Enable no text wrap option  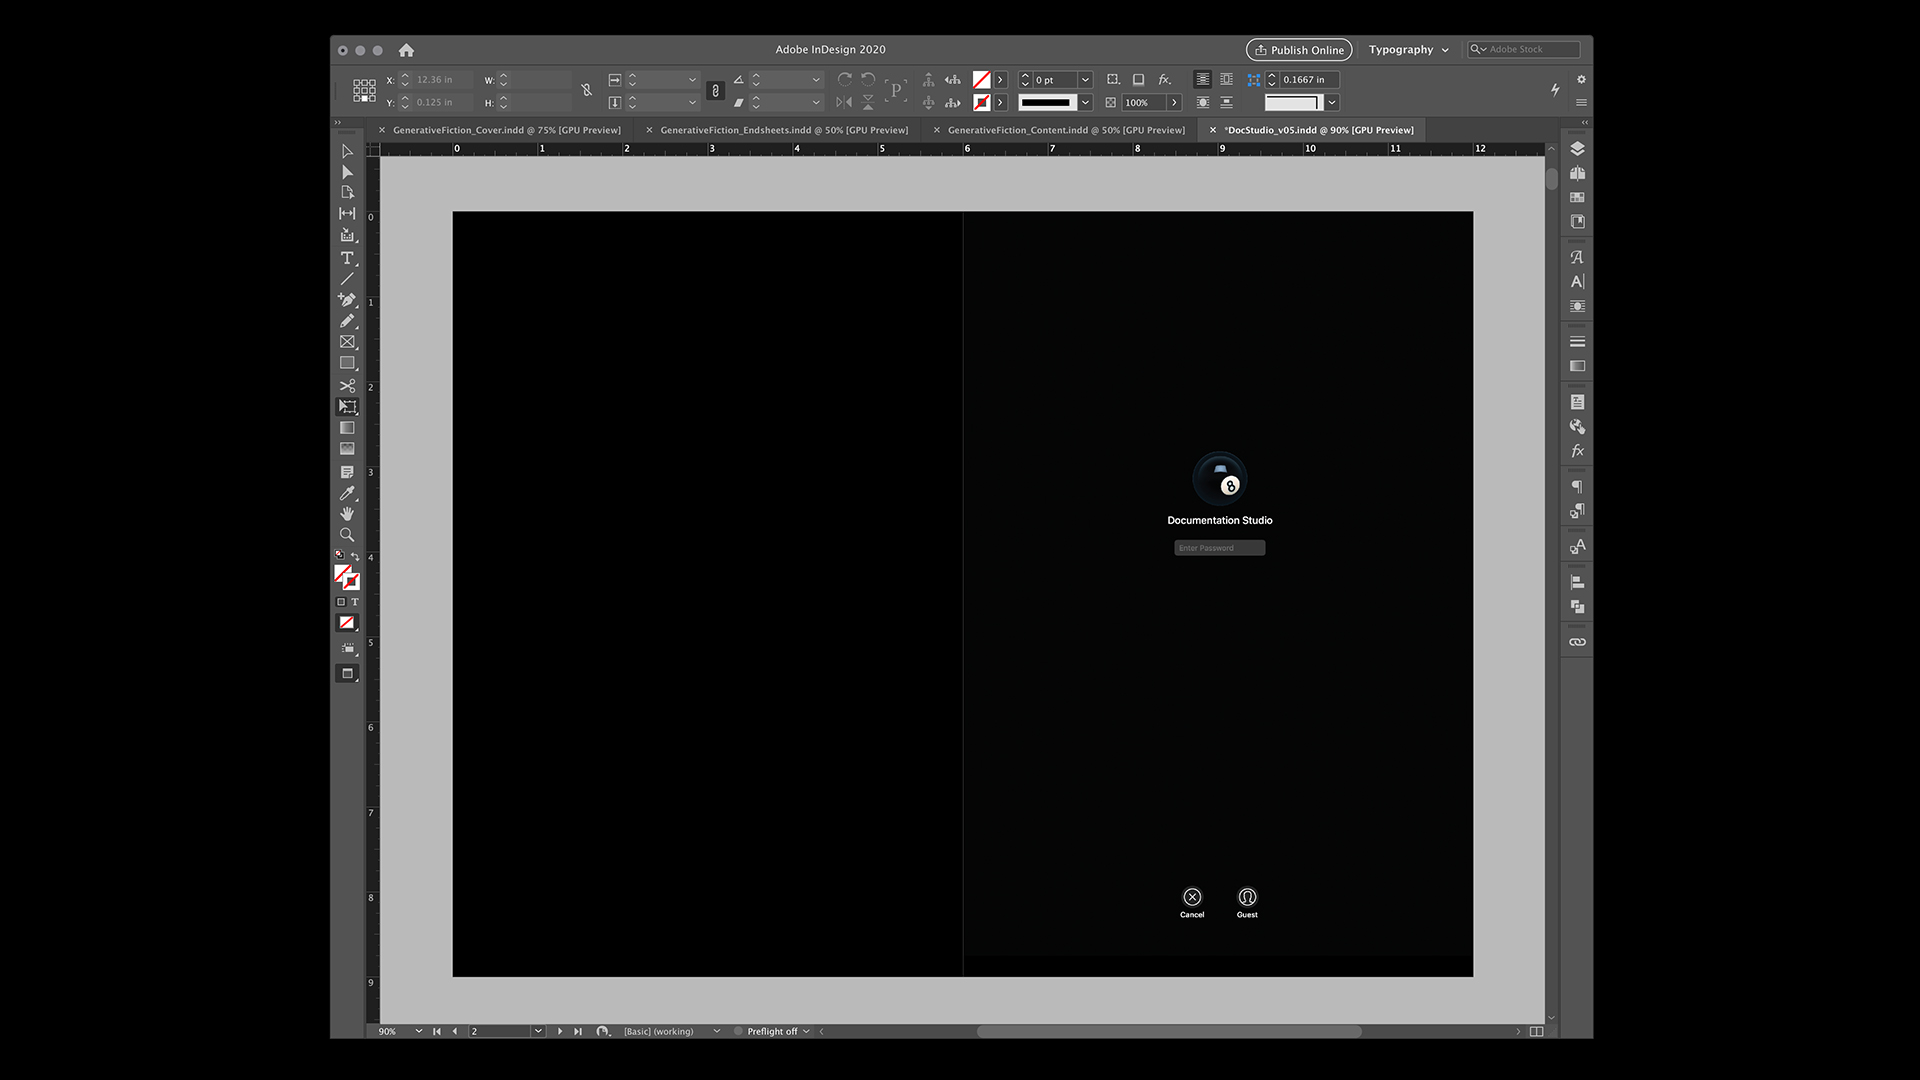point(1202,80)
